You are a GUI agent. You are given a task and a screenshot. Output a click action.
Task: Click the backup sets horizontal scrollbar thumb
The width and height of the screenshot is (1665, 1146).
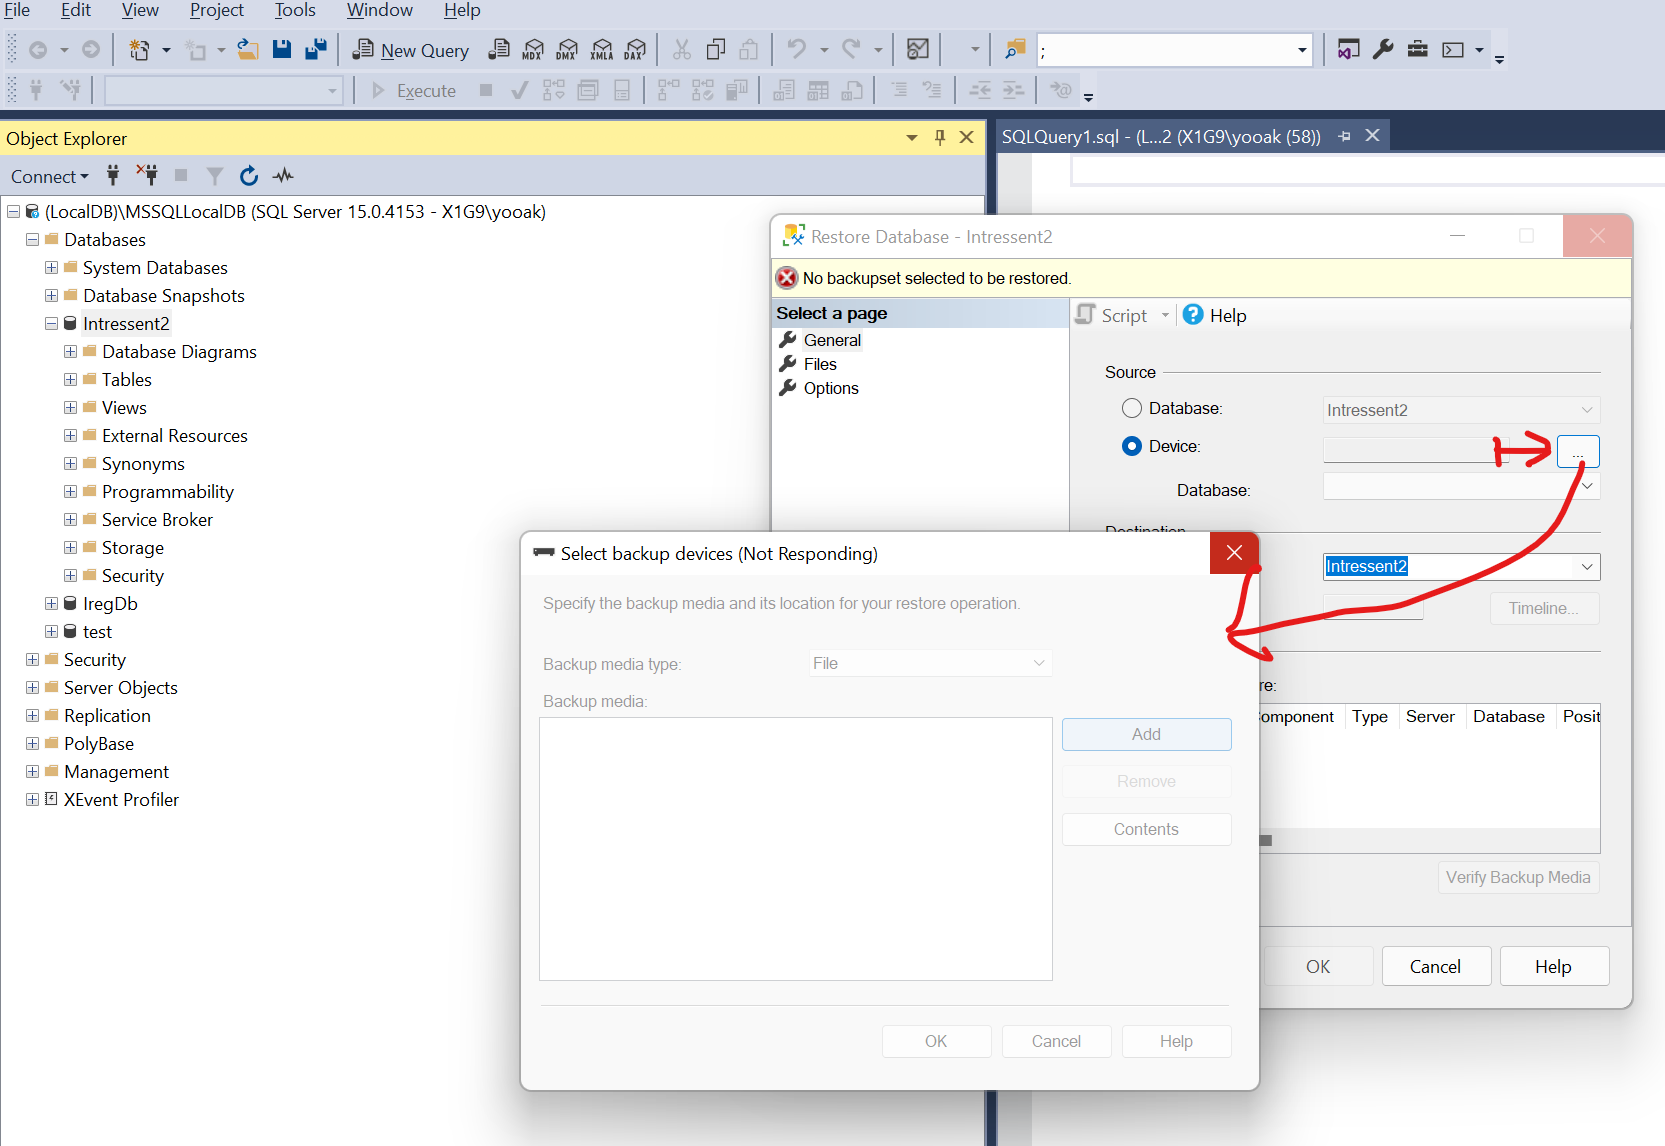coord(1266,841)
